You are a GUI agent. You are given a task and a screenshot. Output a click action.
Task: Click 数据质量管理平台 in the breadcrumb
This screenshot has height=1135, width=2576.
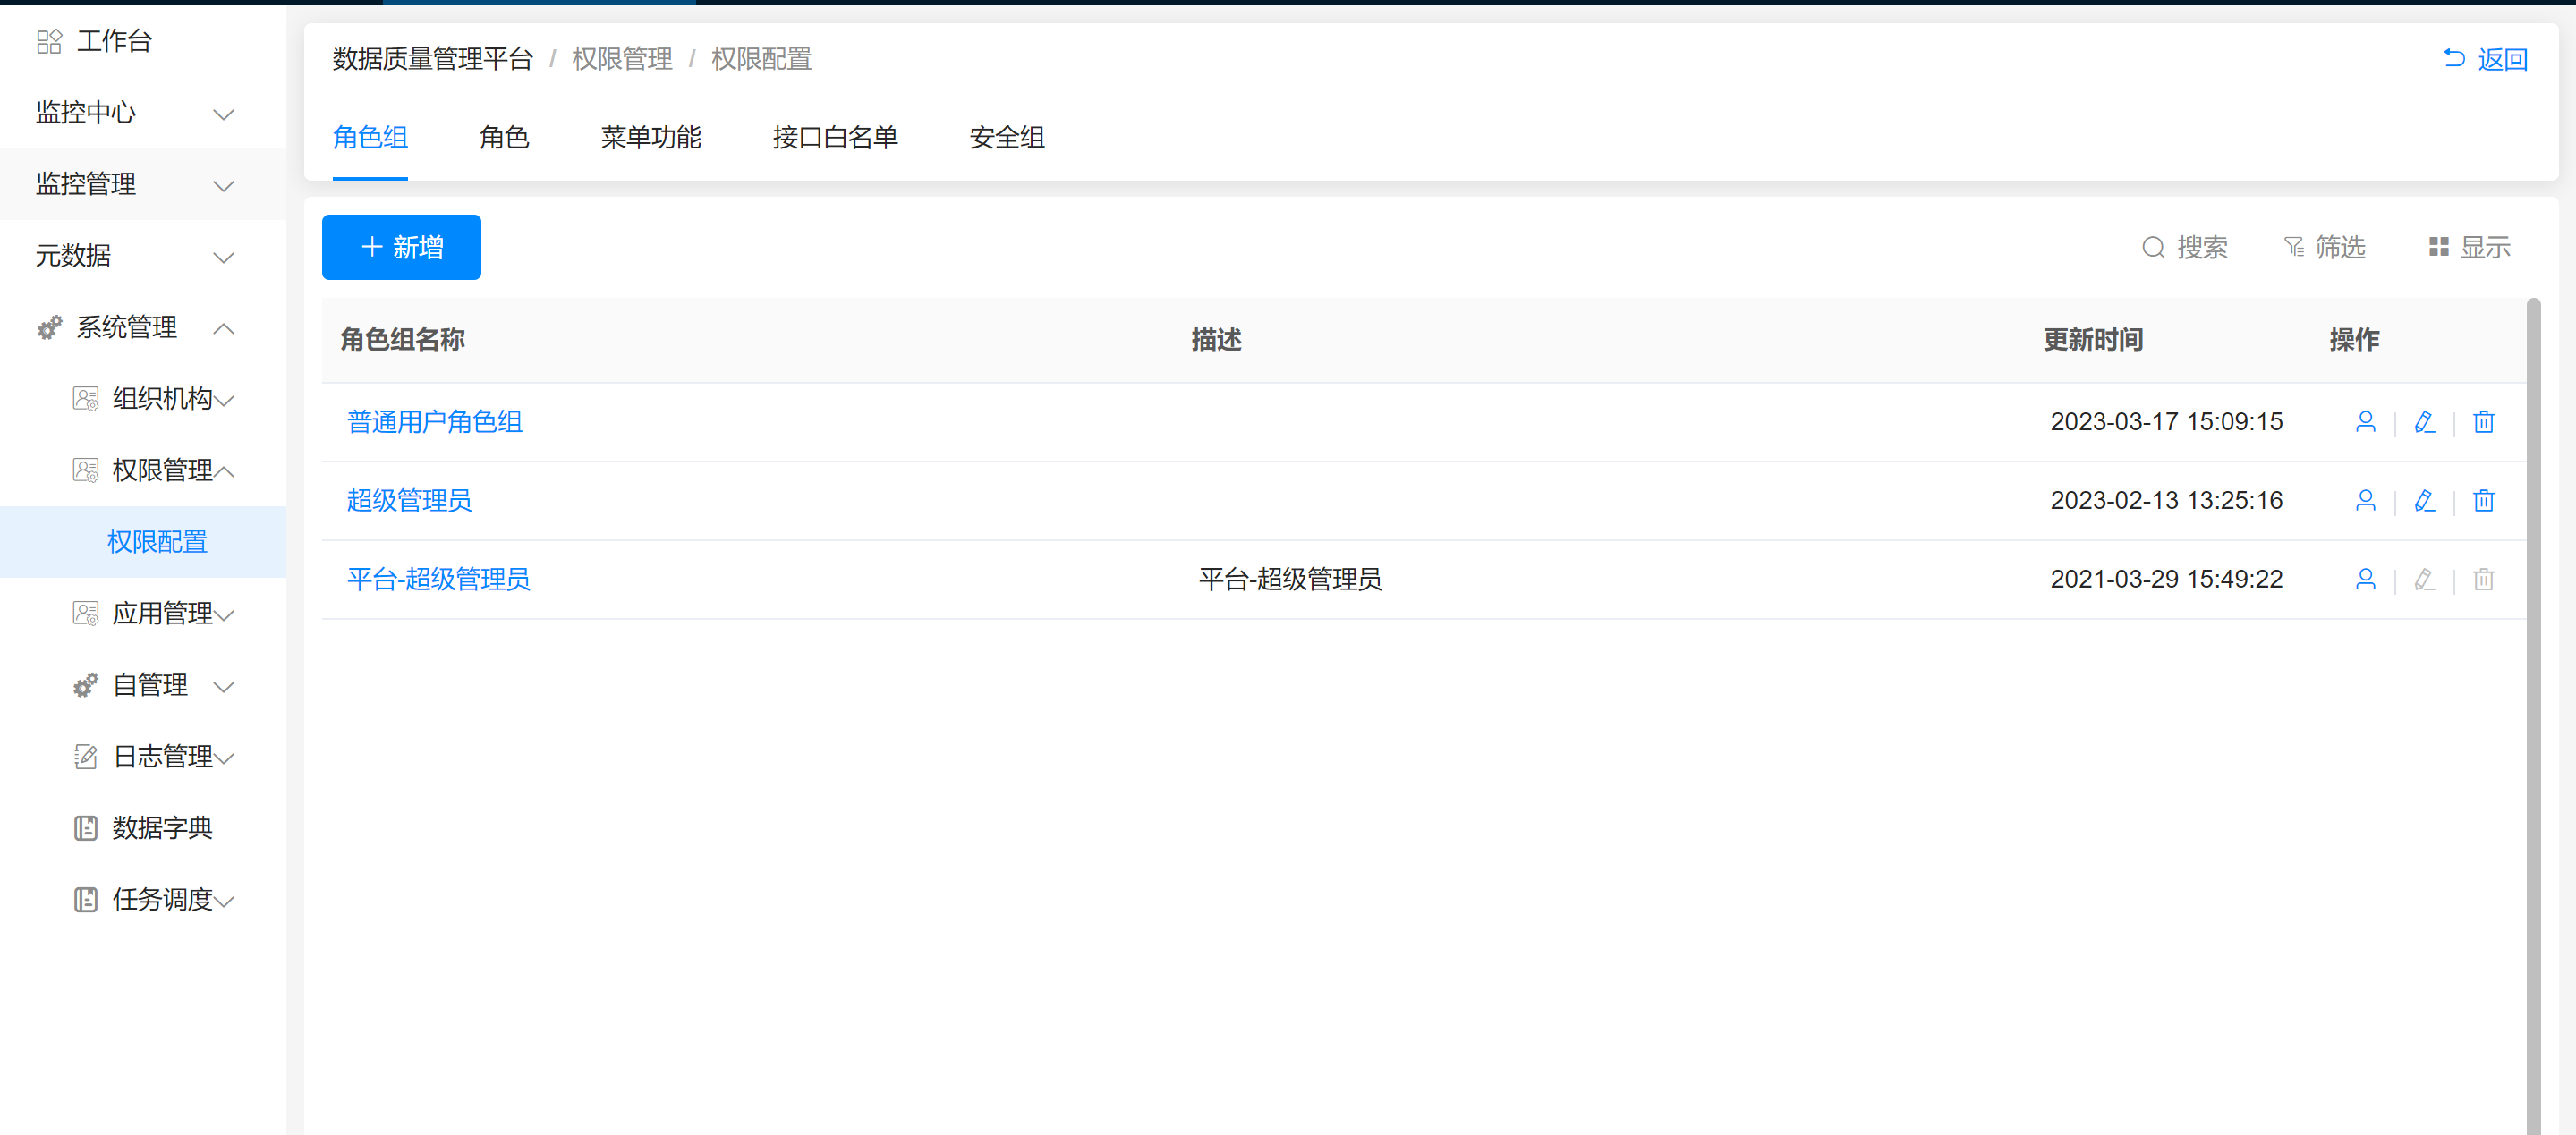coord(433,59)
